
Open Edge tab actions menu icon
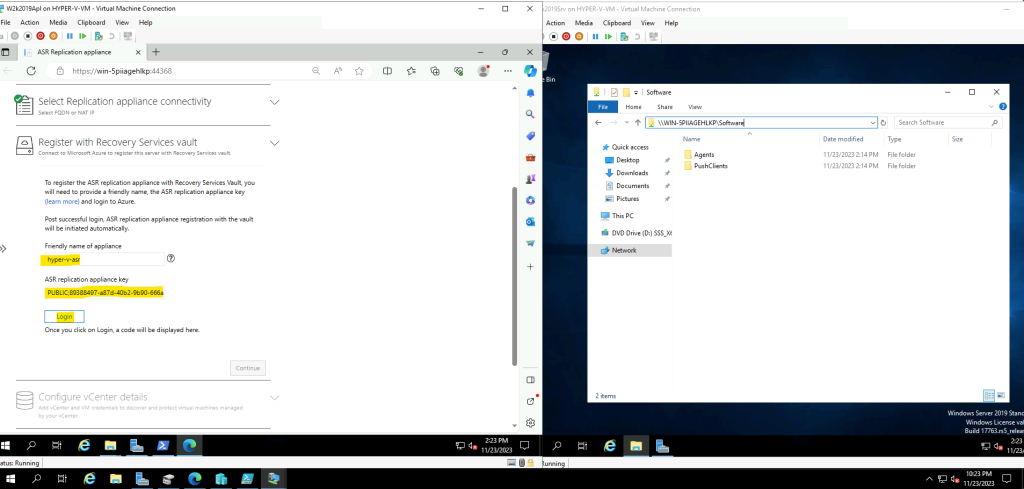5,52
